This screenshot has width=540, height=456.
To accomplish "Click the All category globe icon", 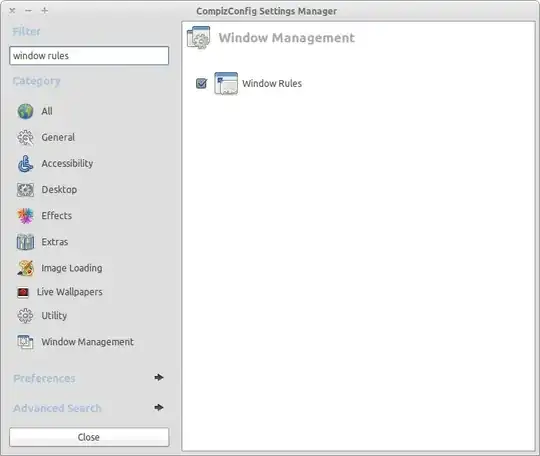I will [25, 111].
